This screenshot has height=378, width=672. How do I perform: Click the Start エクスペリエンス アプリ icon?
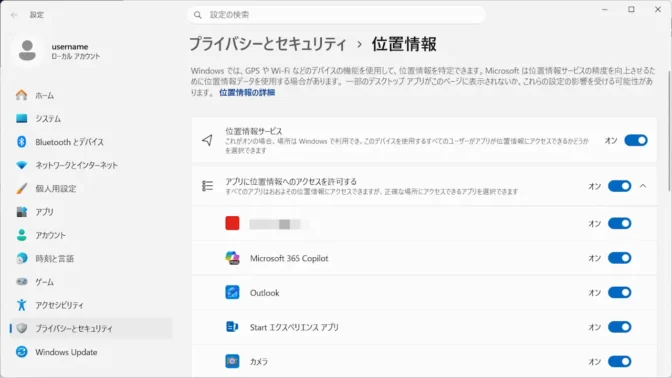[232, 327]
